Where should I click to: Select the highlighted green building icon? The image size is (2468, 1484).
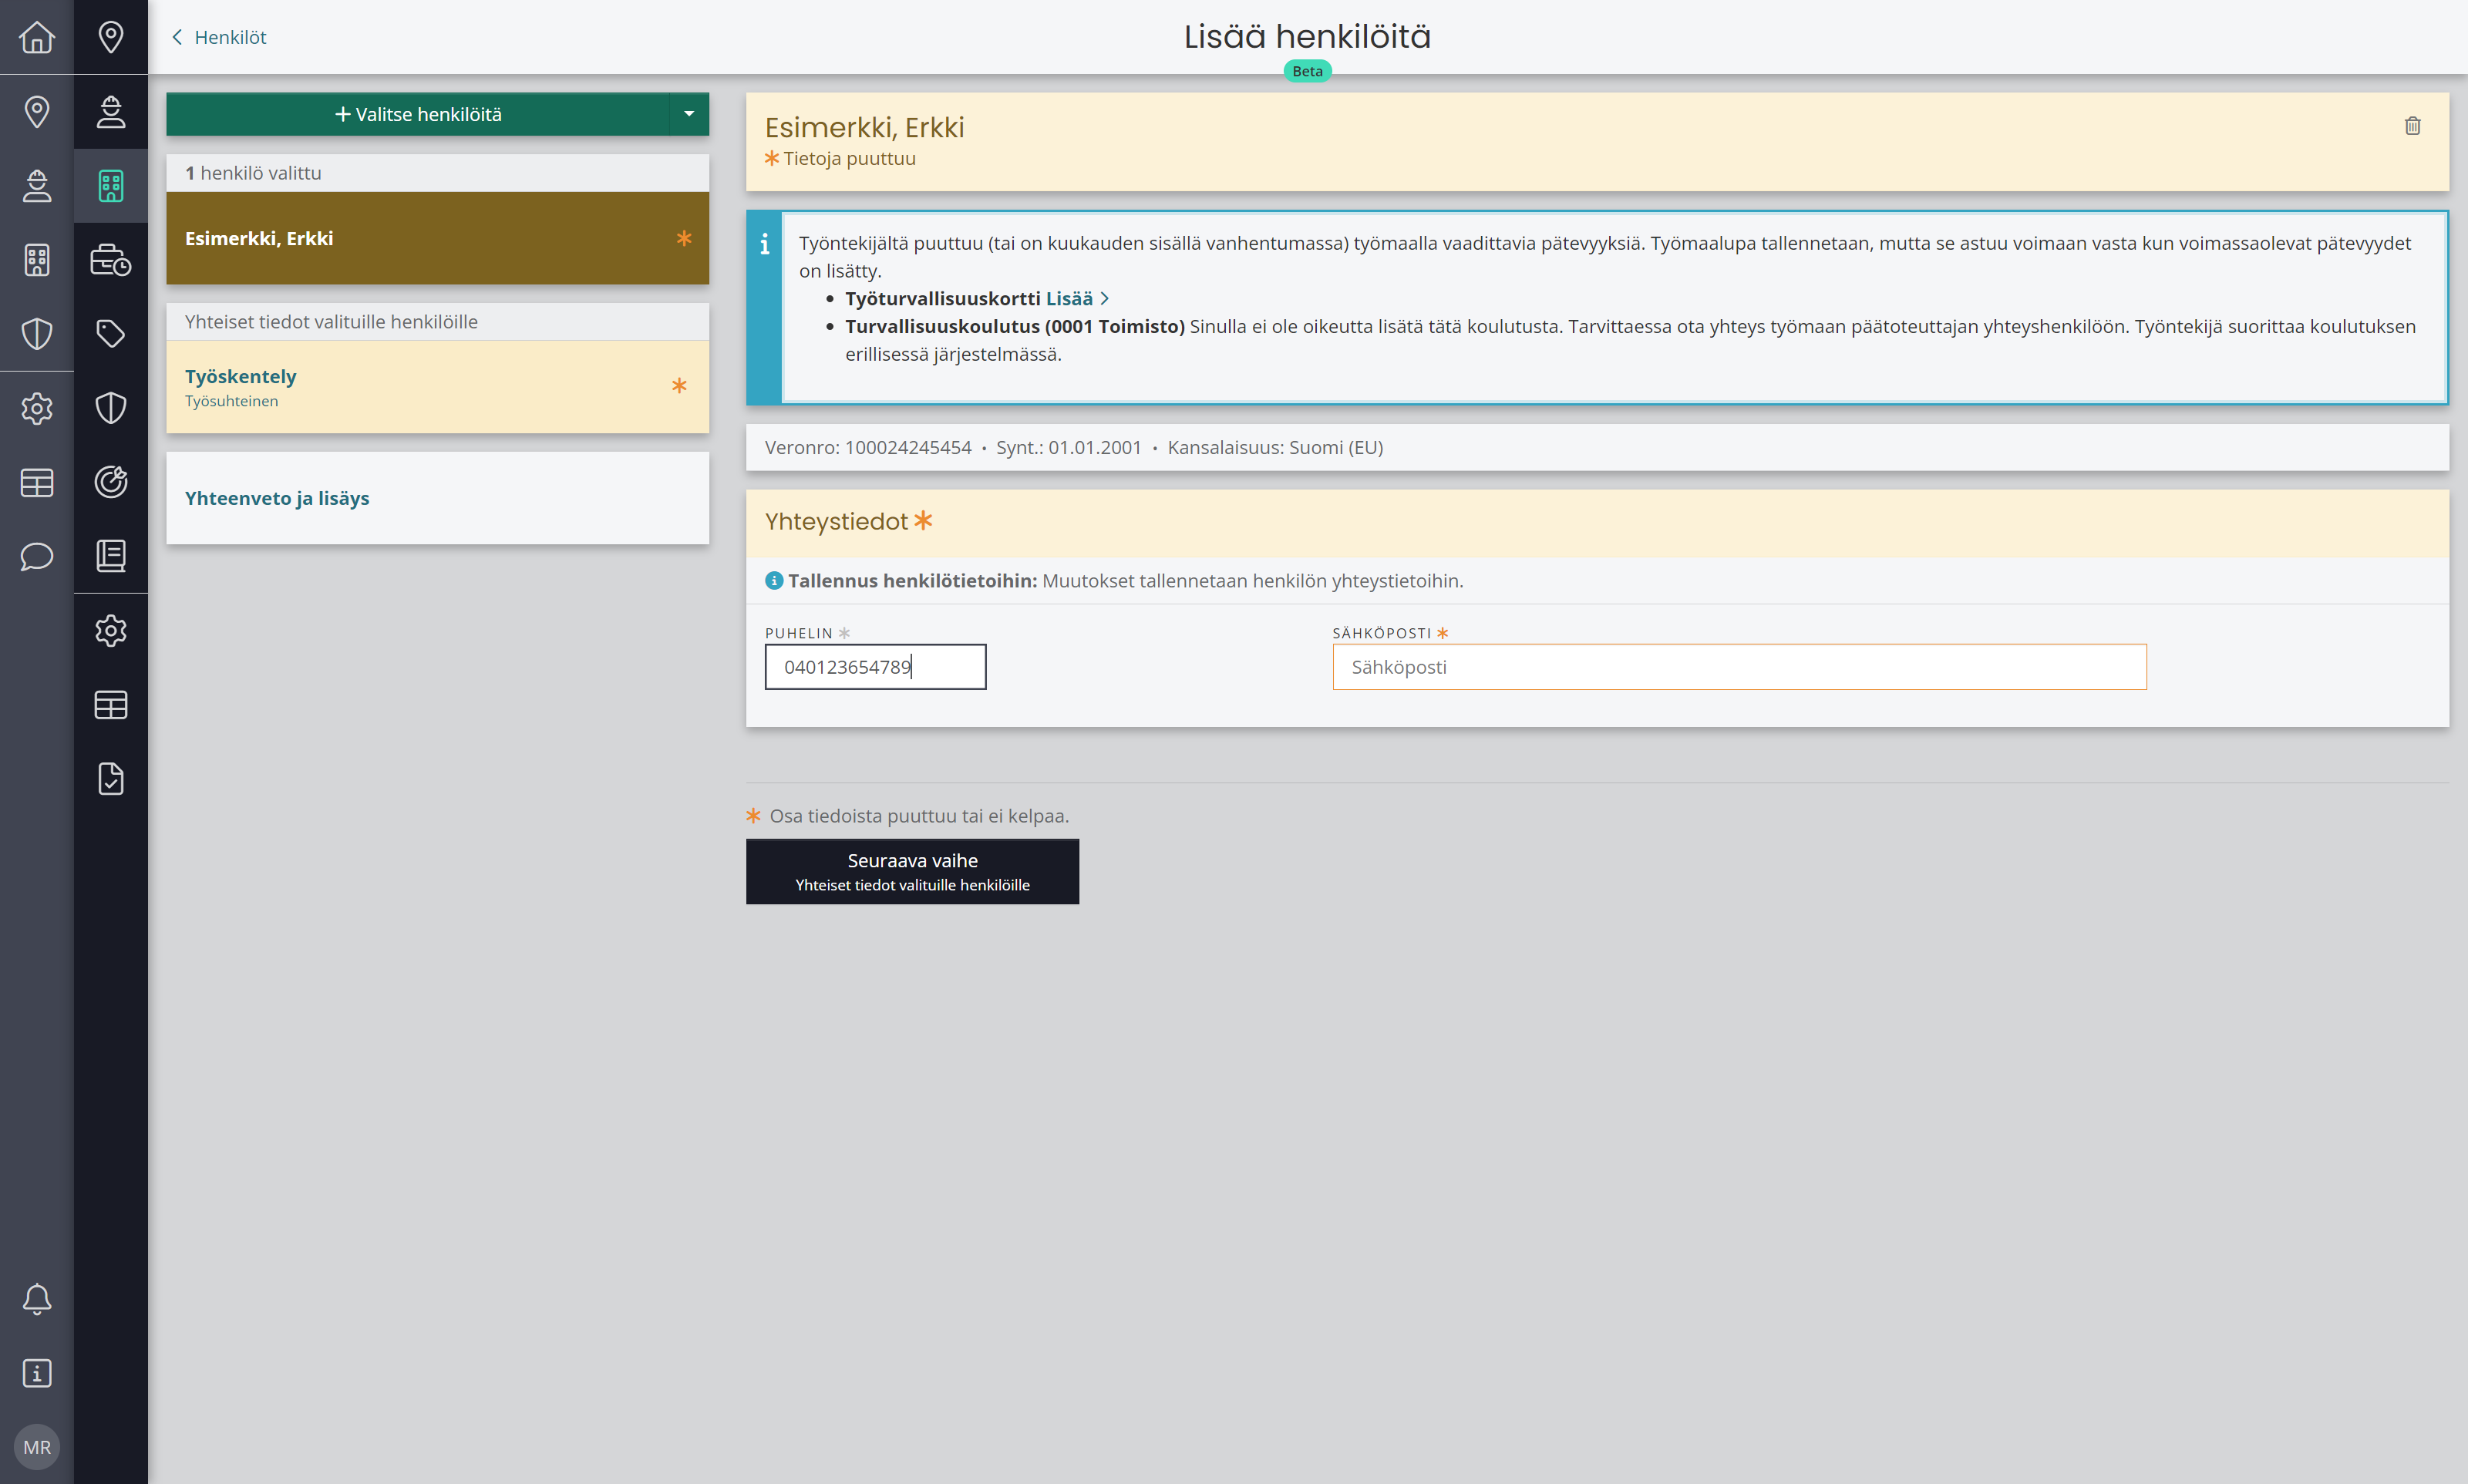(111, 186)
